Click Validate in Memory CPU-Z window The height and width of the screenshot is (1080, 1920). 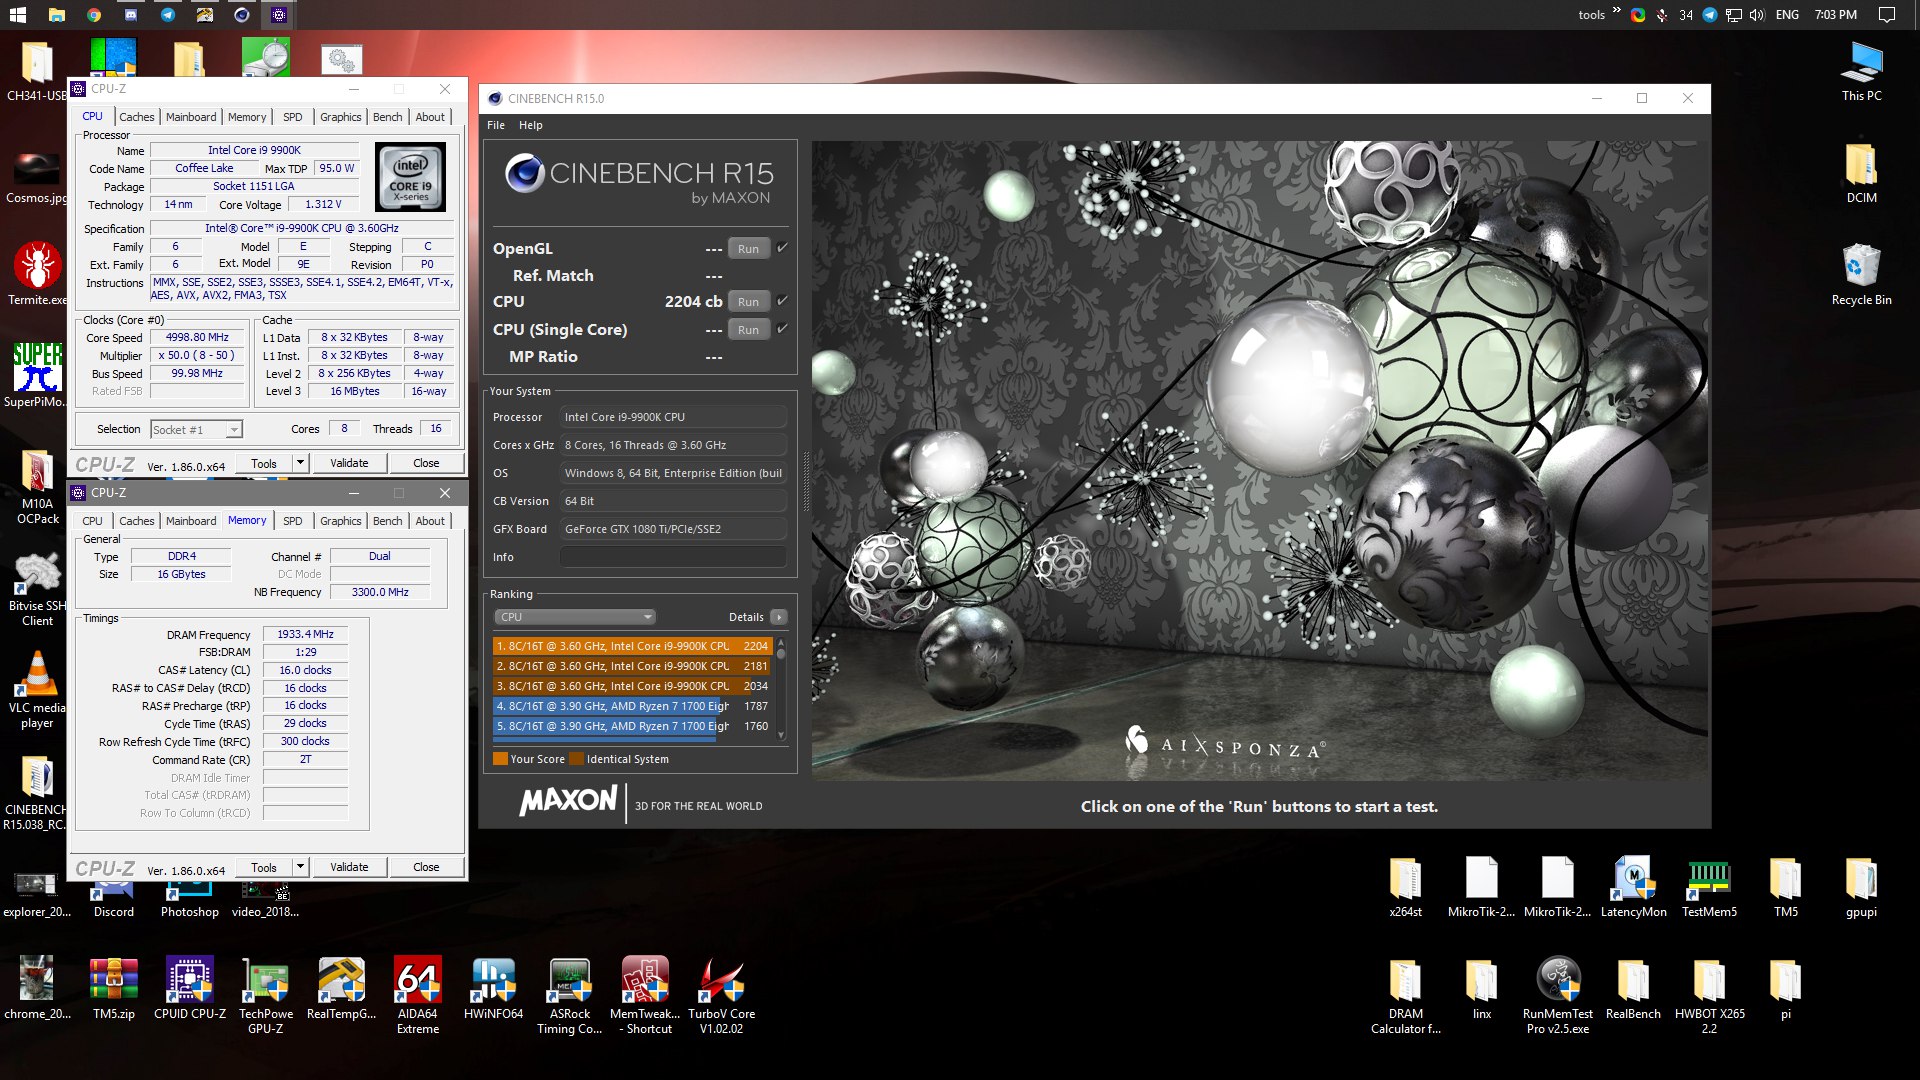click(349, 867)
